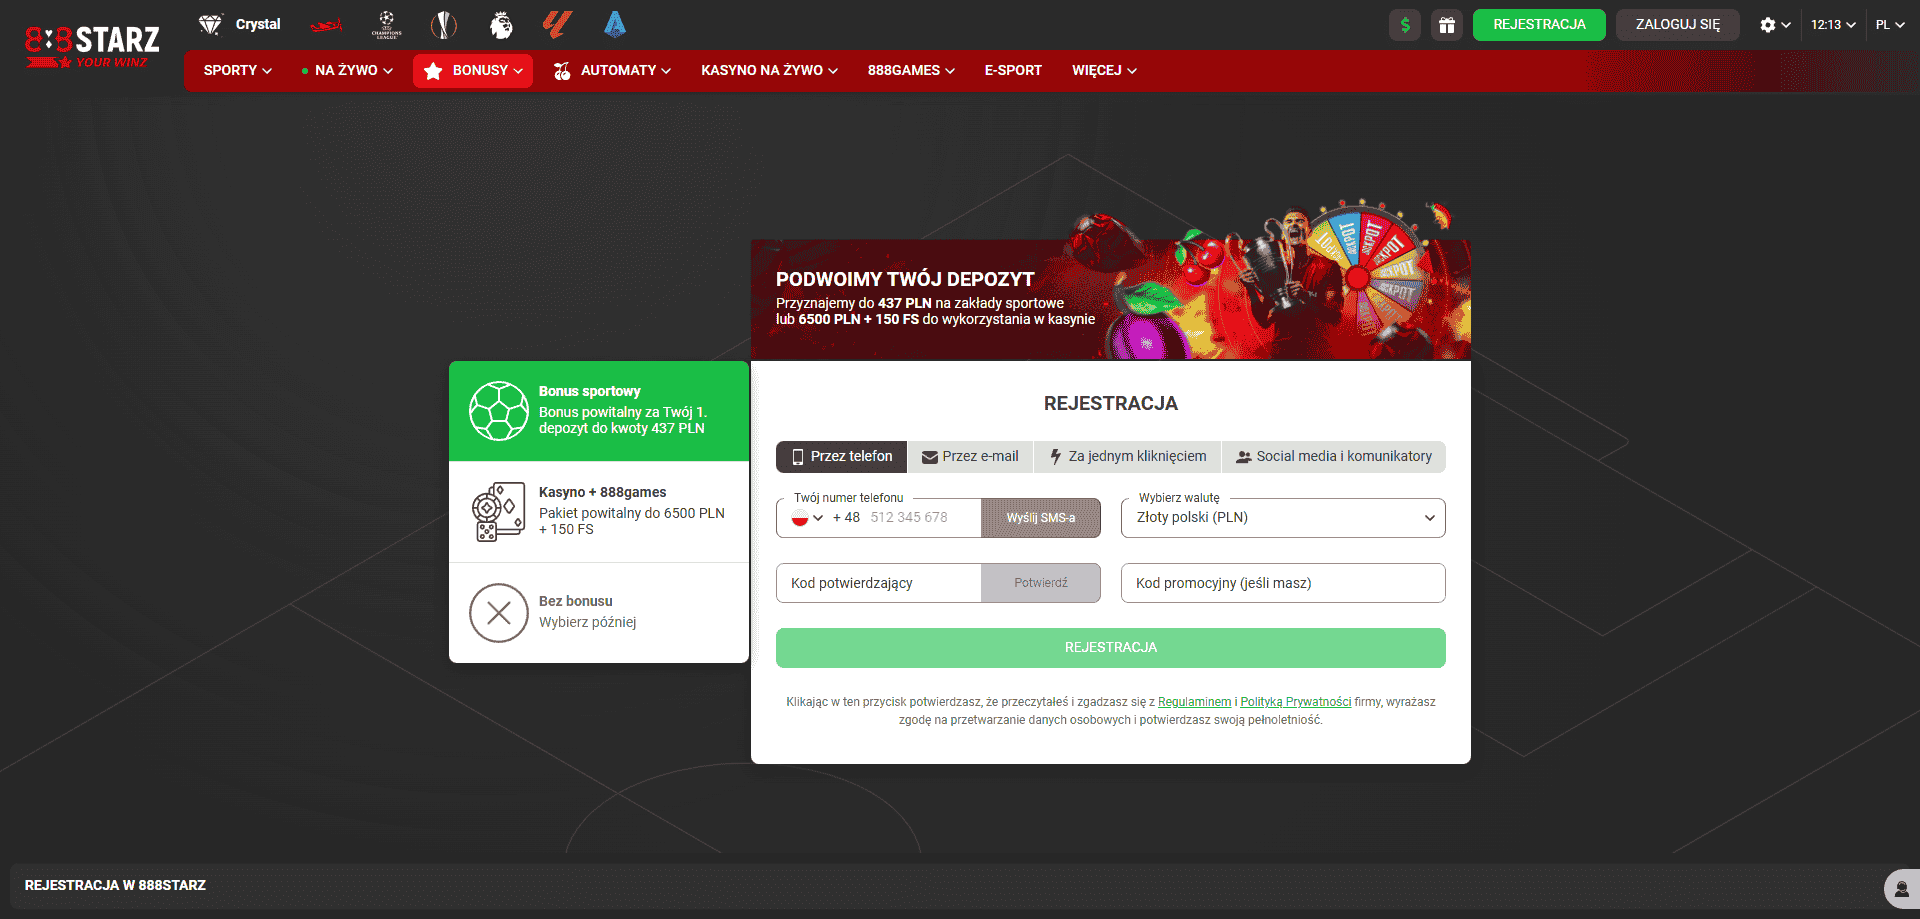The height and width of the screenshot is (919, 1920).
Task: Open the Regulaminem link
Action: coord(1194,702)
